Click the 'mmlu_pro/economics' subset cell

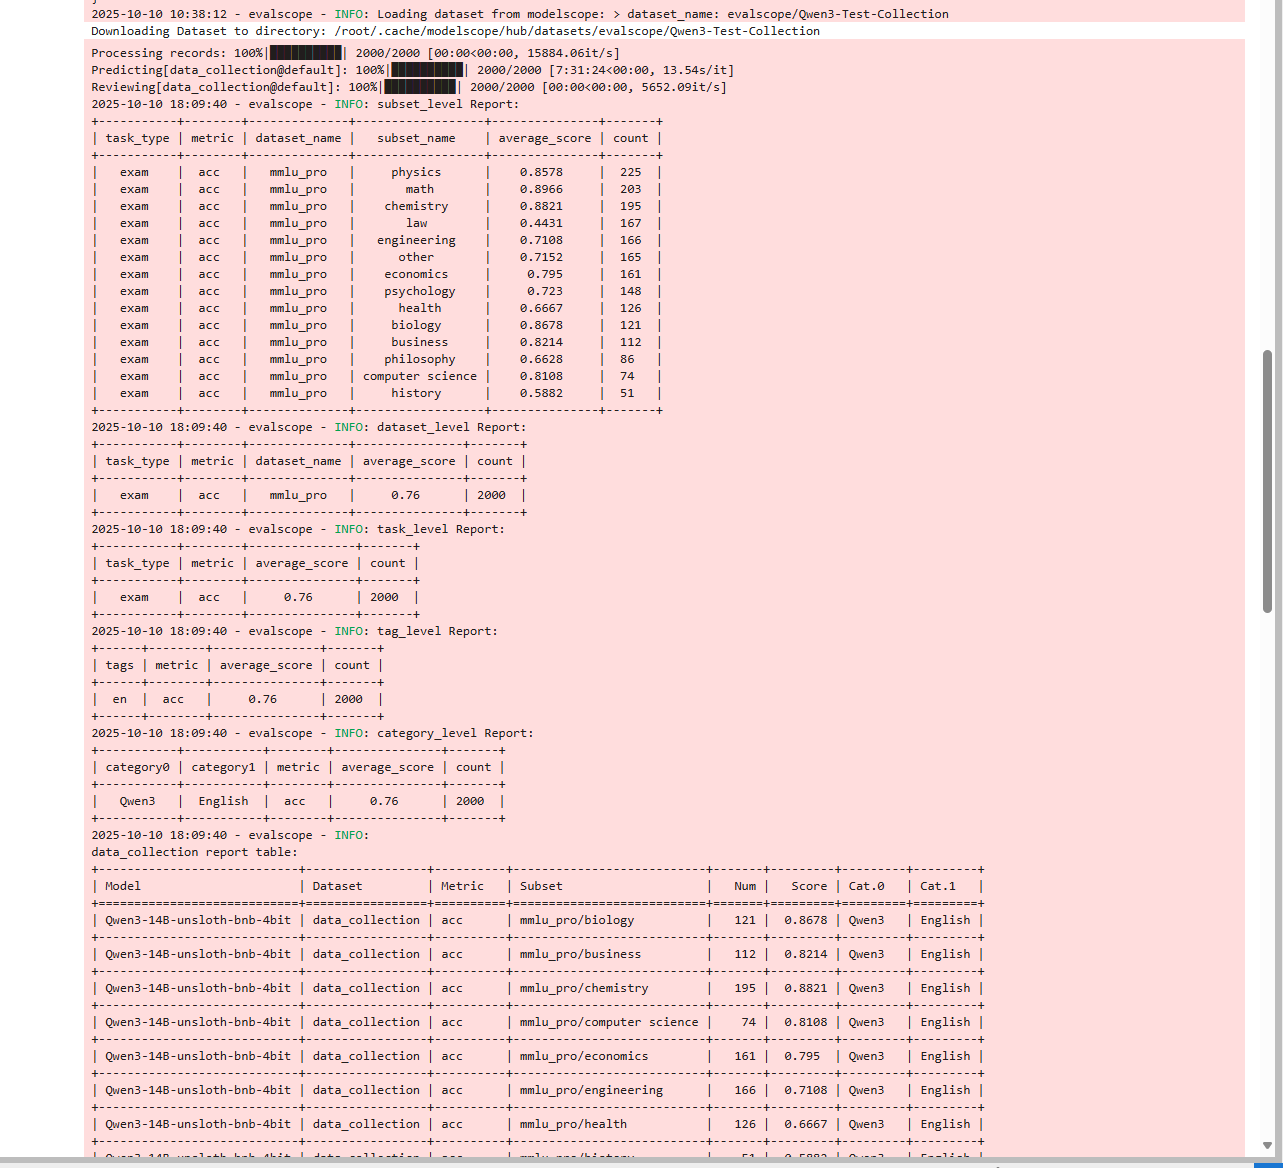click(584, 1056)
